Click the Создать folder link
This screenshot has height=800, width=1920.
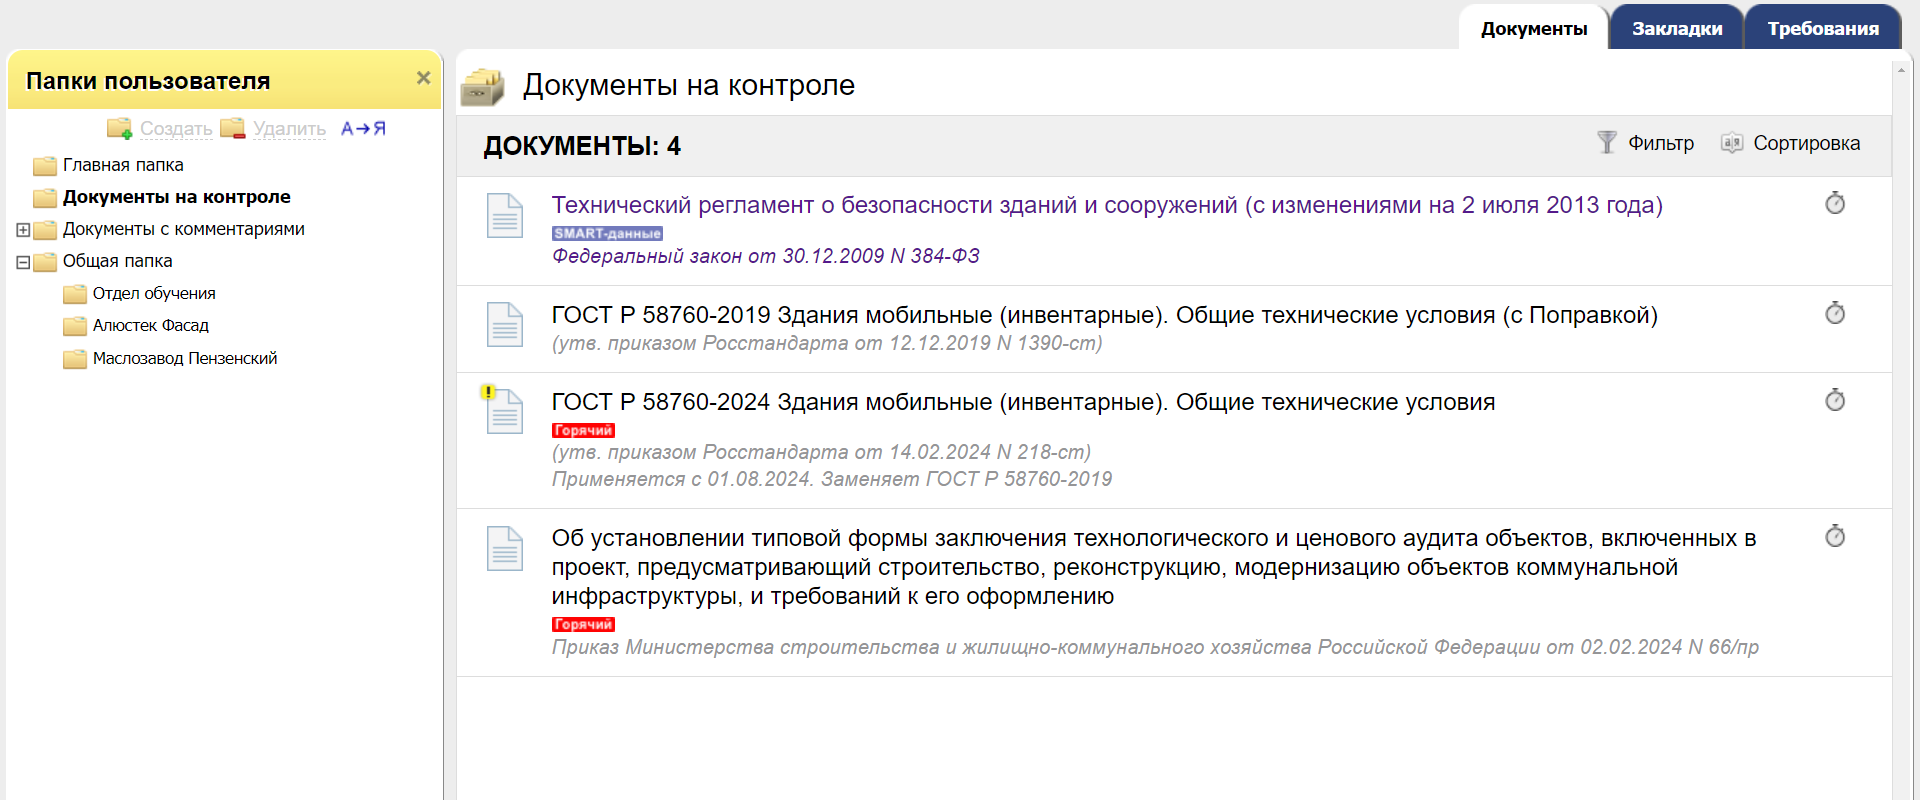[176, 128]
